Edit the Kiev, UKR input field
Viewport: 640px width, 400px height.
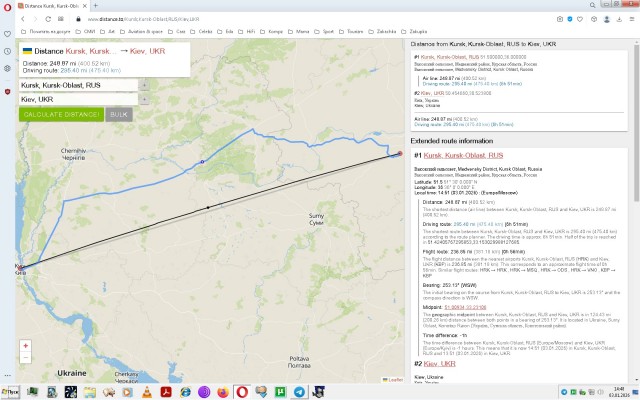[x=78, y=99]
